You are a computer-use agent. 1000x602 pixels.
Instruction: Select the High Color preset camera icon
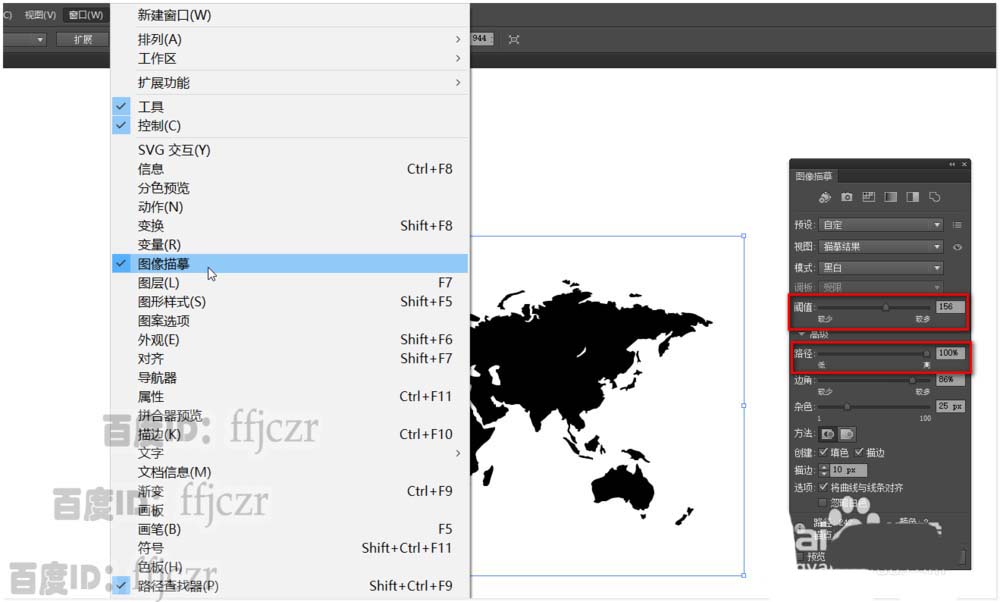pyautogui.click(x=845, y=195)
